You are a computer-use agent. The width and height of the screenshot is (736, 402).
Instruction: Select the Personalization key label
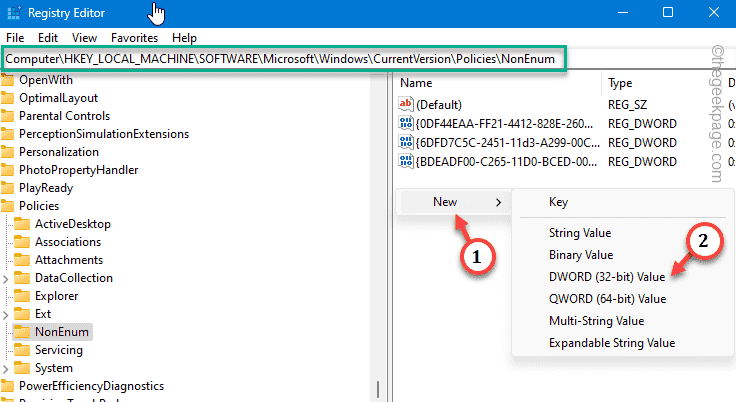tap(59, 152)
